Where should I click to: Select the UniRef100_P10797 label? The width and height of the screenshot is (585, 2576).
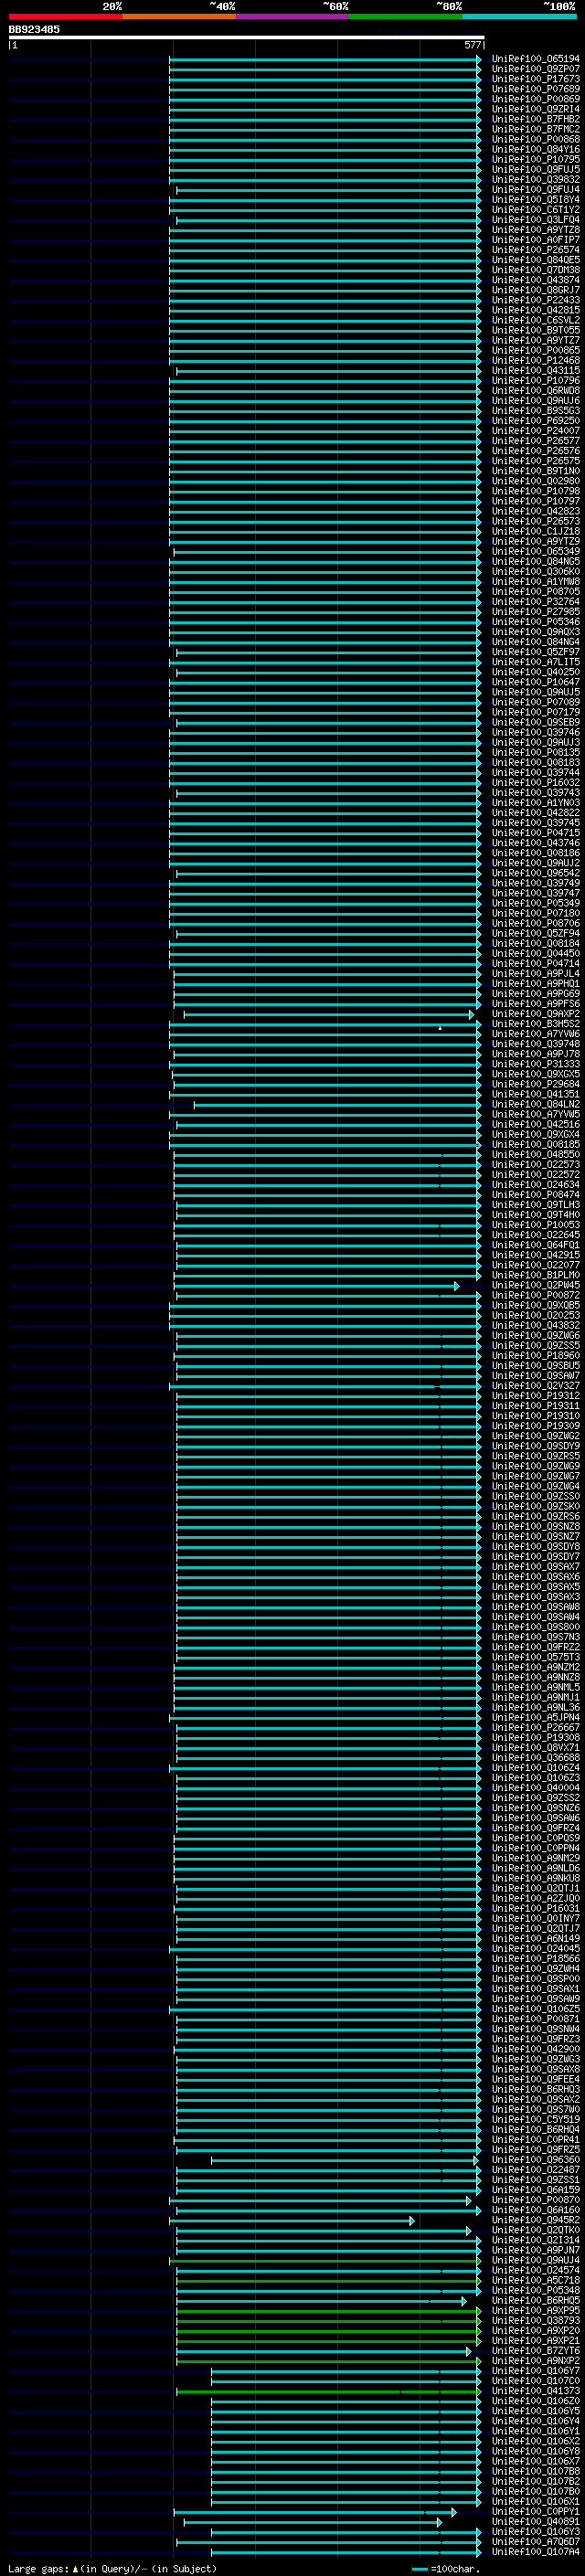(536, 501)
